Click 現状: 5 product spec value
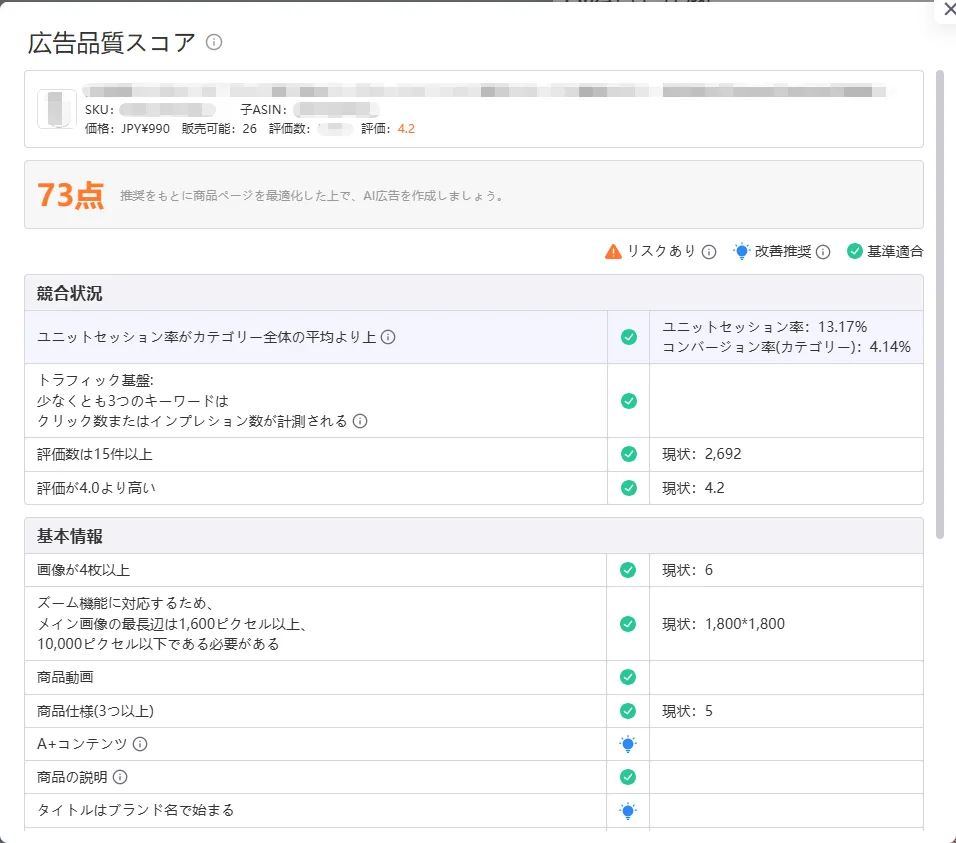The height and width of the screenshot is (843, 956). tap(687, 711)
